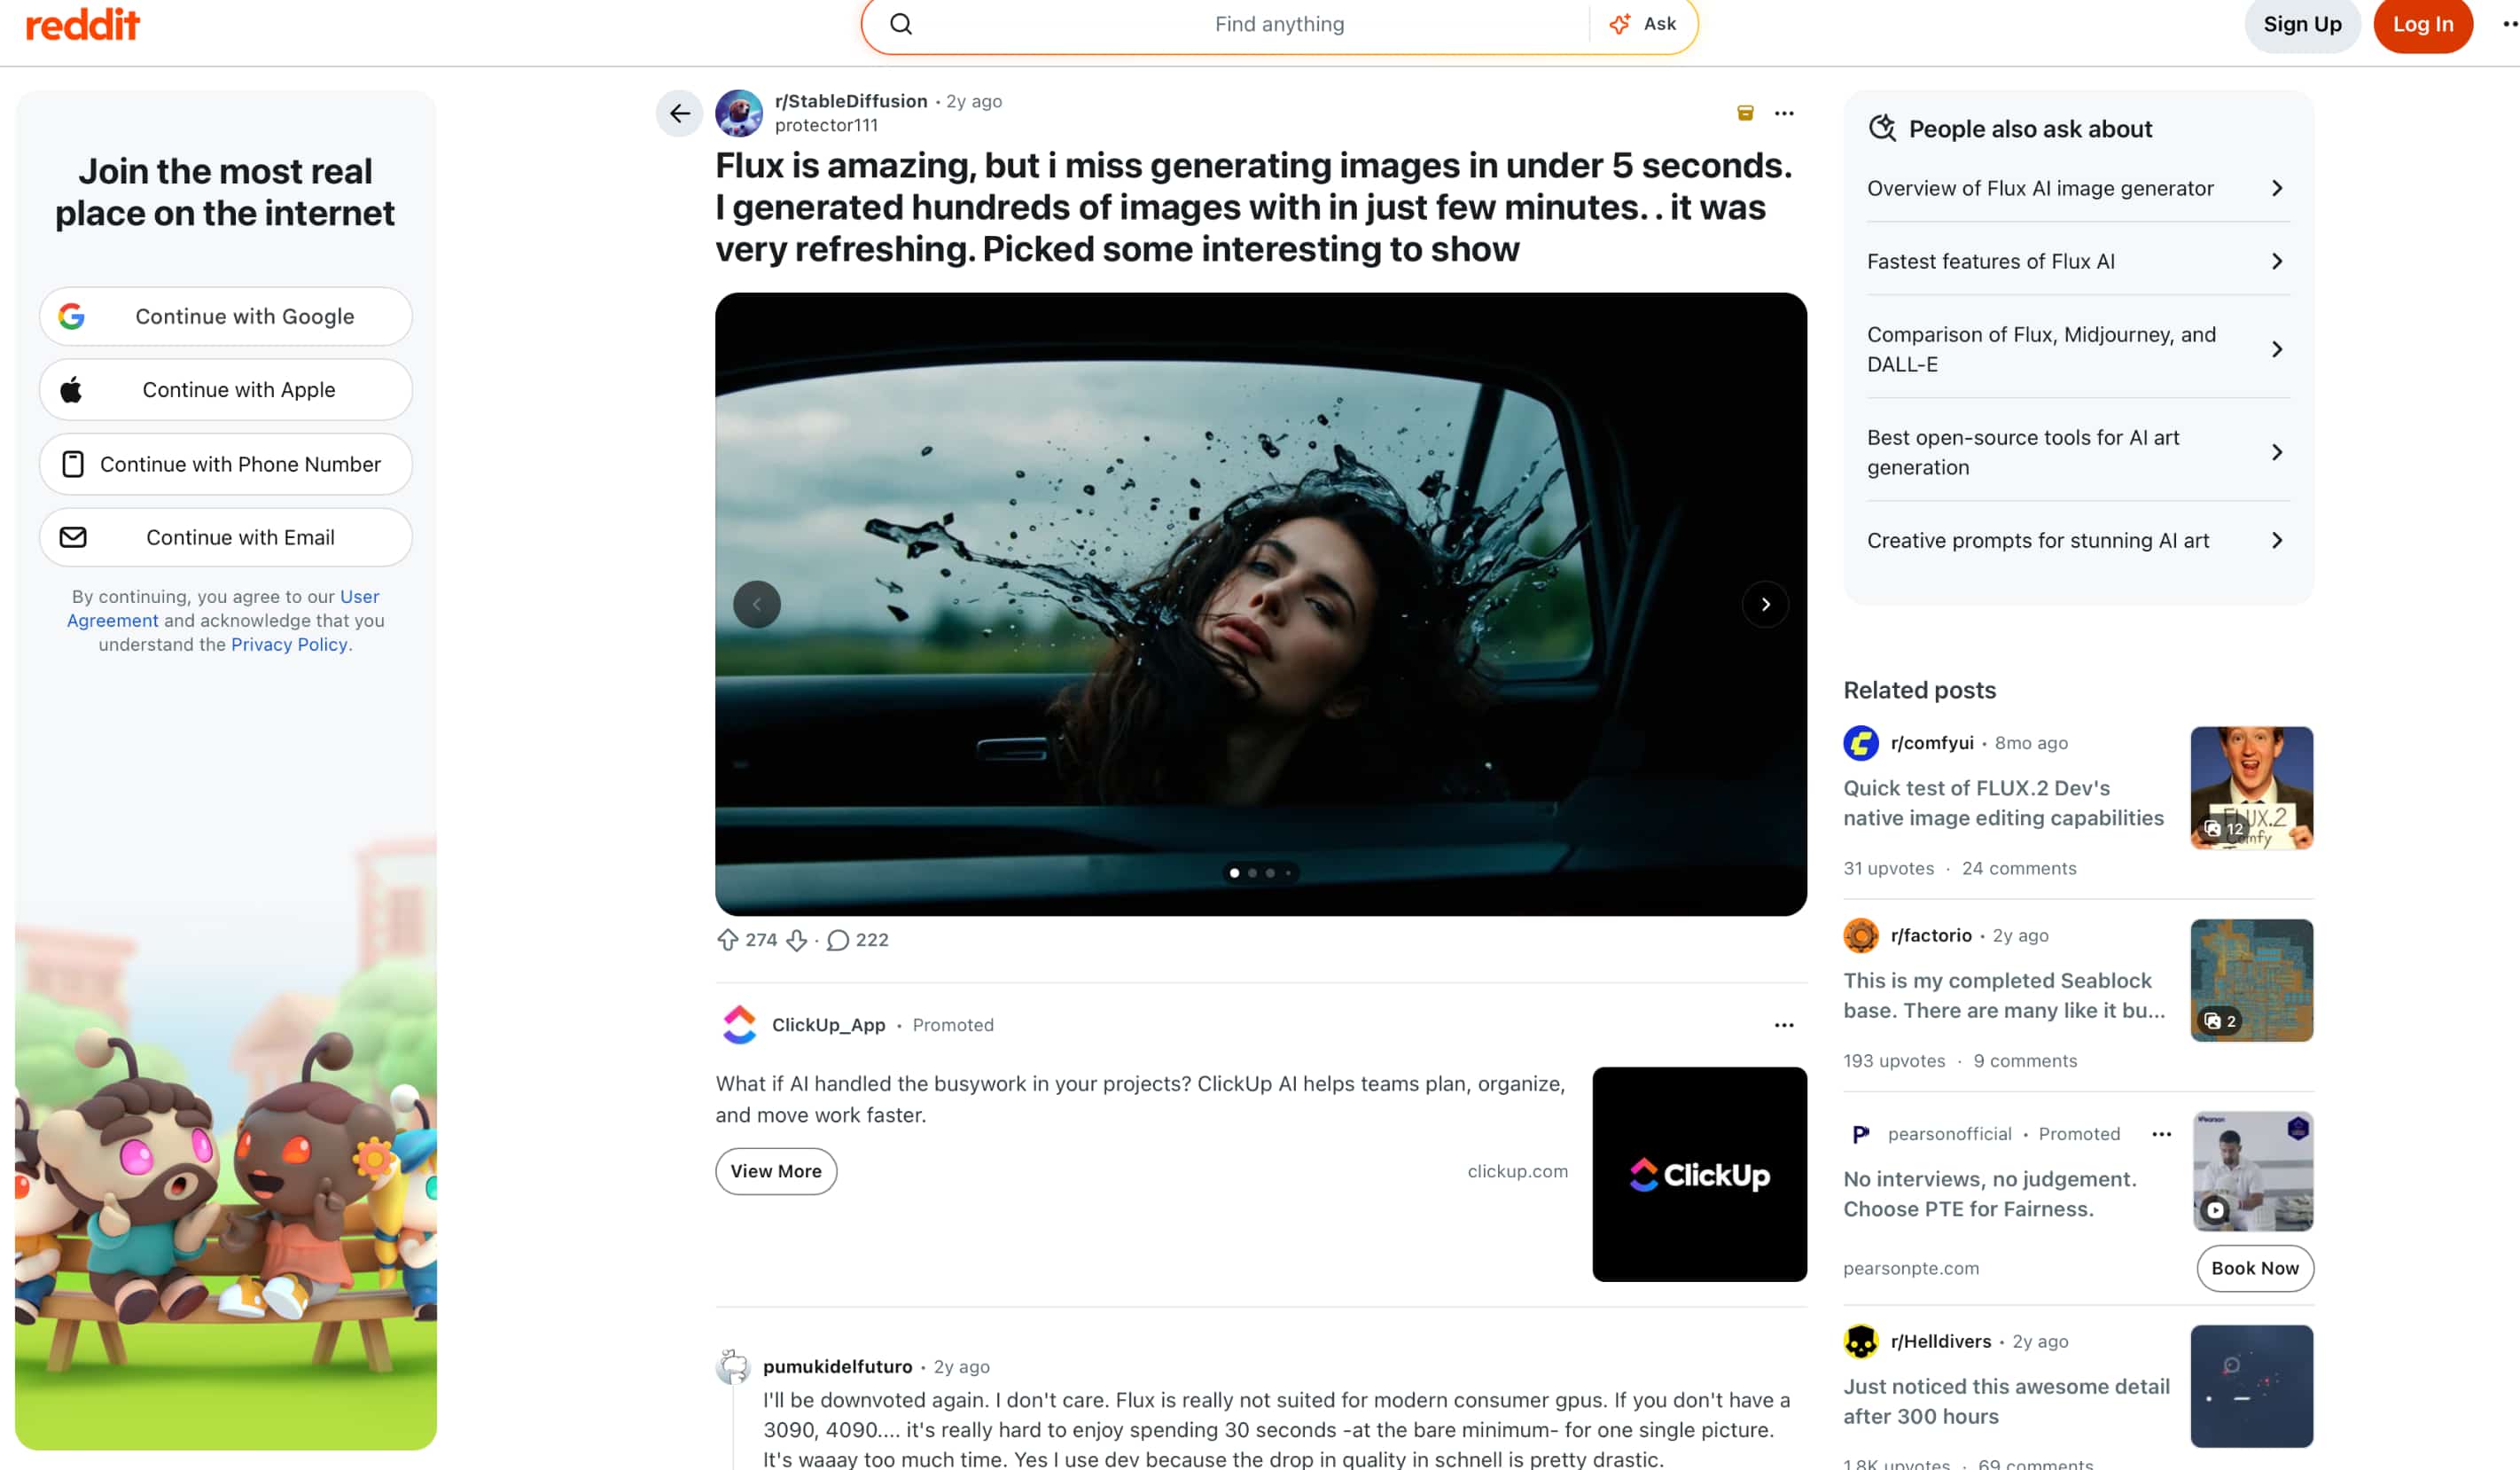Image resolution: width=2520 pixels, height=1470 pixels.
Task: Click the Log In button
Action: 2422,24
